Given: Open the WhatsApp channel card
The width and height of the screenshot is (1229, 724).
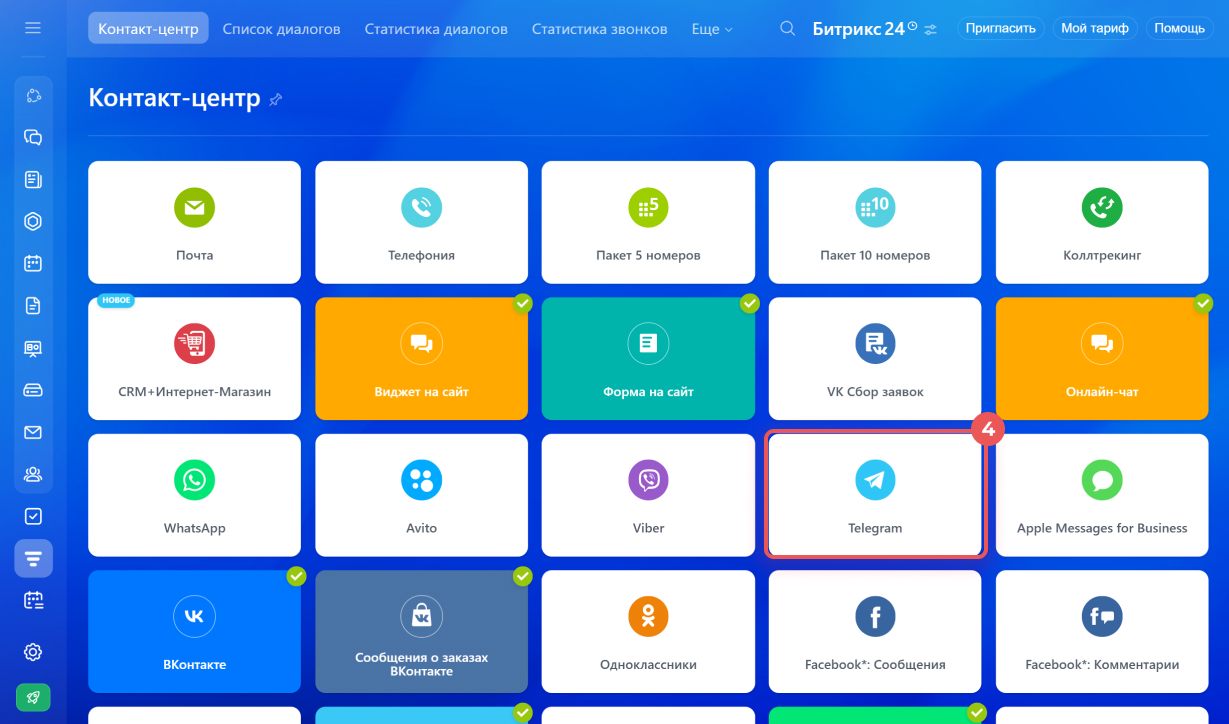Looking at the screenshot, I should (x=194, y=494).
